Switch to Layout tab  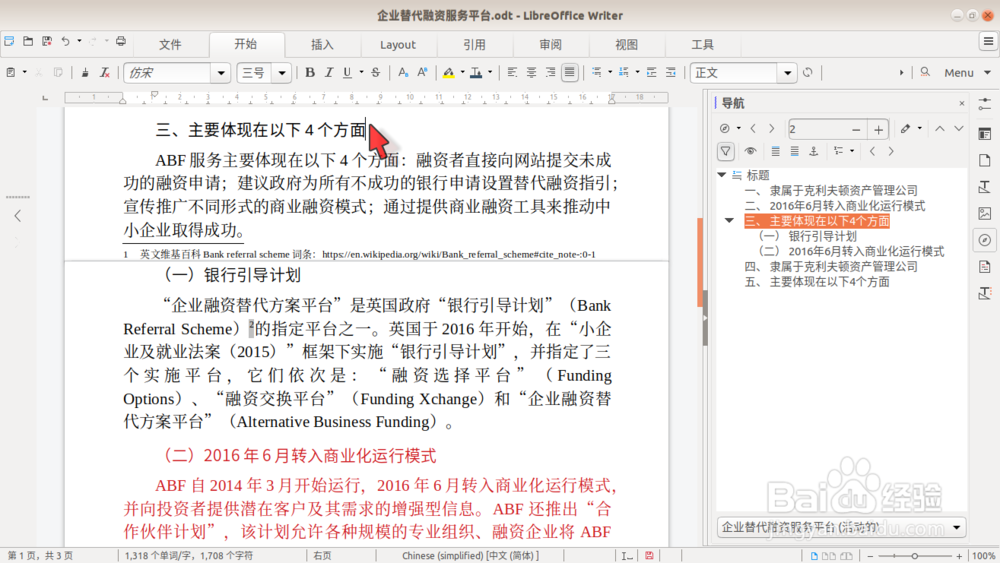tap(398, 45)
